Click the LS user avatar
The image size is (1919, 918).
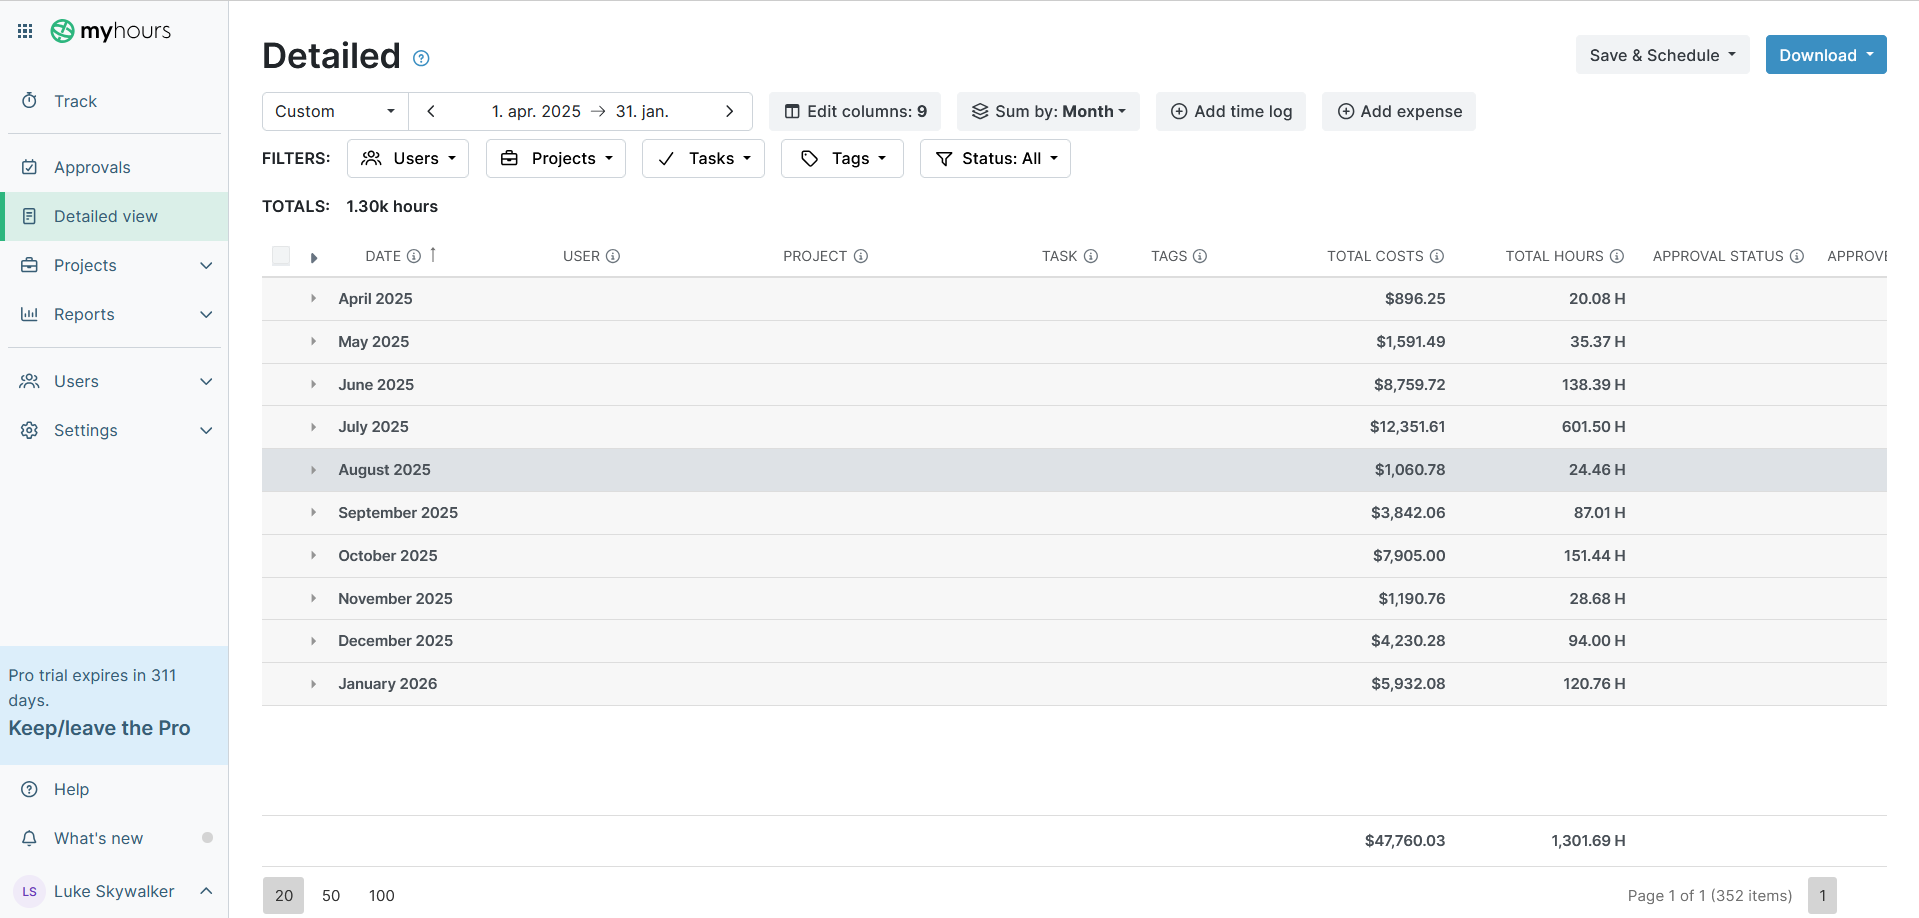30,891
